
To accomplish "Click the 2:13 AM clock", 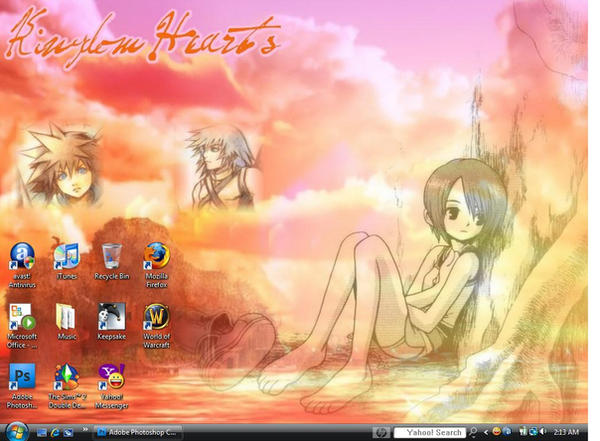I will [x=566, y=433].
